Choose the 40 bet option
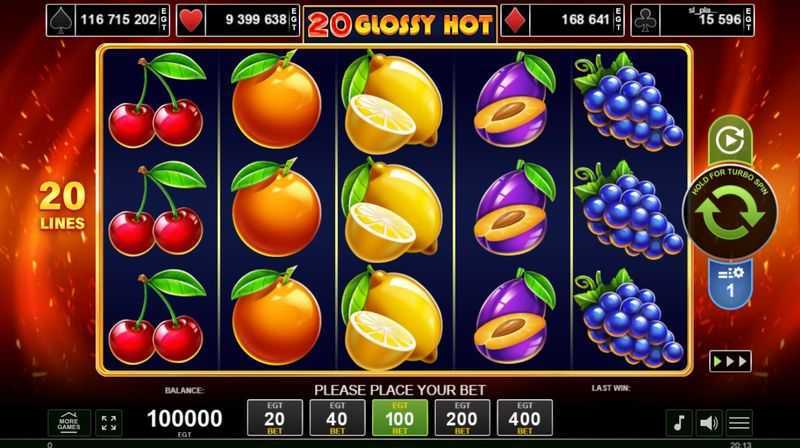The image size is (800, 448). pyautogui.click(x=337, y=418)
